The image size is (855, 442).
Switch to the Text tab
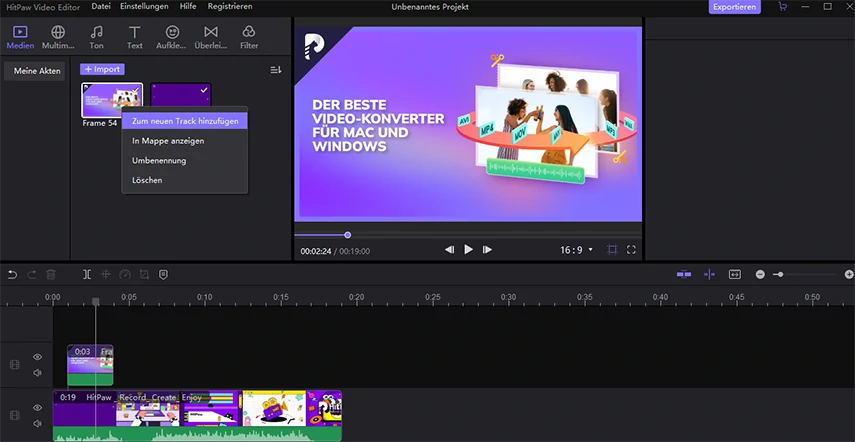click(x=135, y=38)
